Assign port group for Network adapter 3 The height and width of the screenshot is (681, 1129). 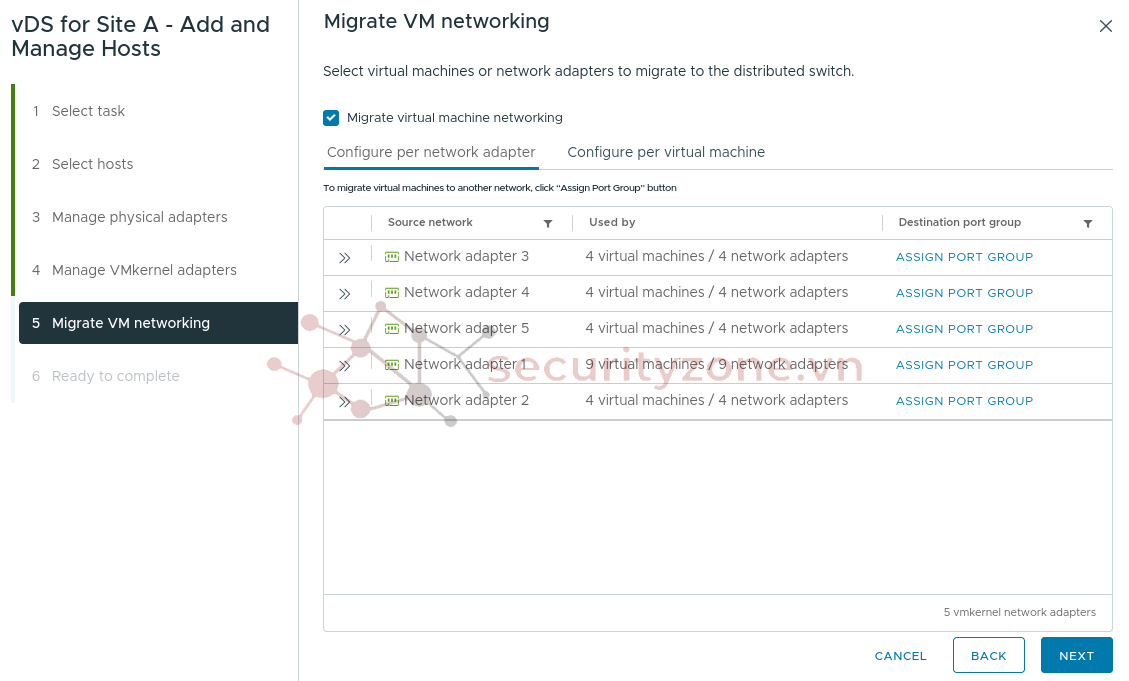click(x=964, y=257)
